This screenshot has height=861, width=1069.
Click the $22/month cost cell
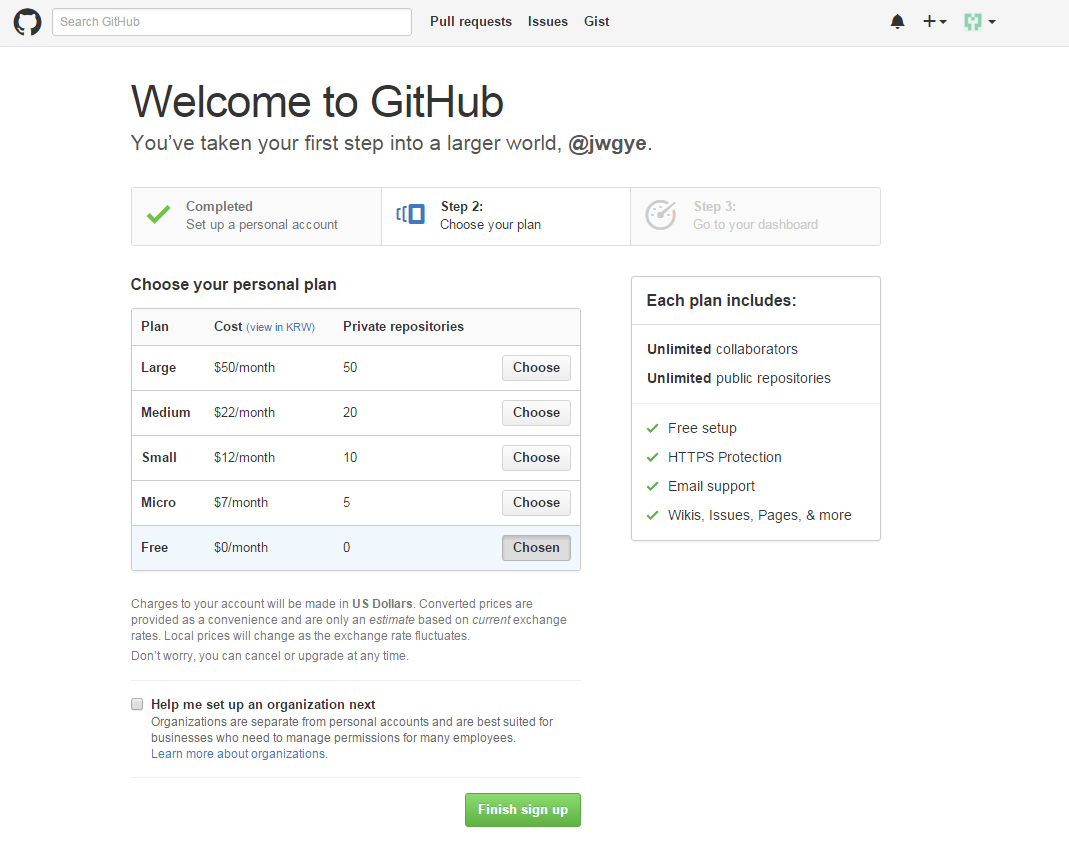(244, 412)
